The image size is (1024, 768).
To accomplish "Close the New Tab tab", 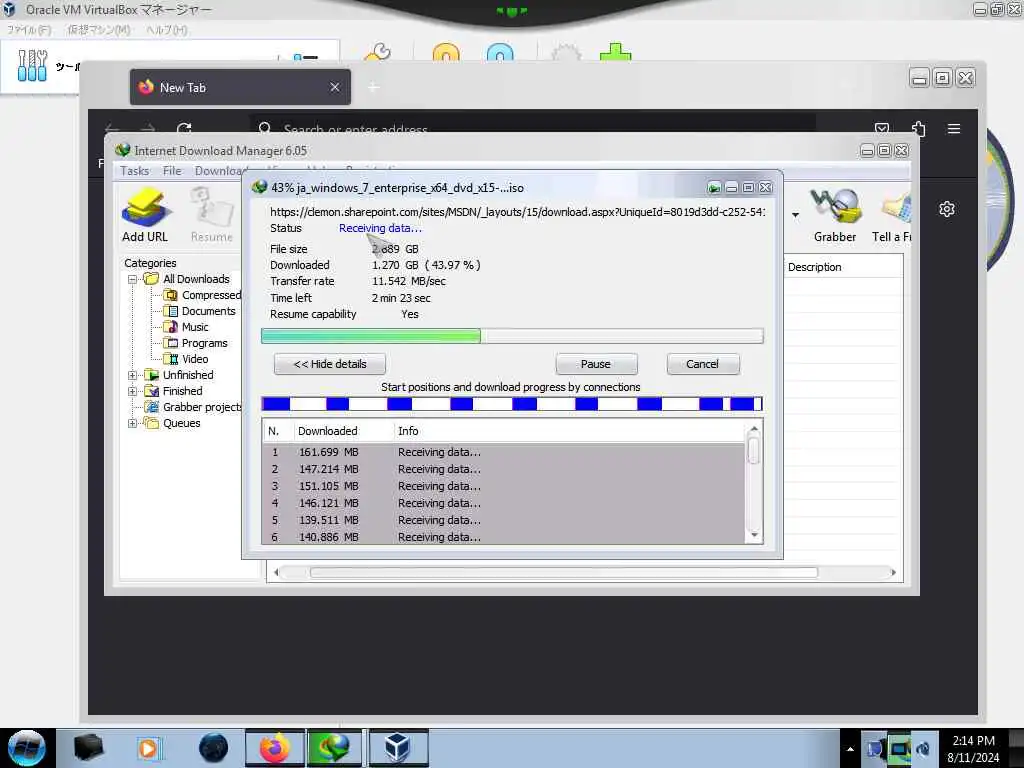I will pyautogui.click(x=335, y=87).
